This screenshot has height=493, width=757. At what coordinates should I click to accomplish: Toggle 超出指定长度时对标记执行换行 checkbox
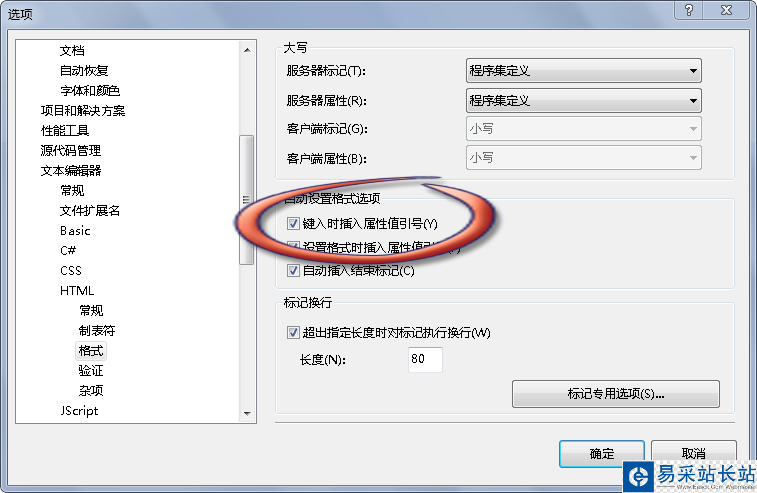click(x=293, y=332)
